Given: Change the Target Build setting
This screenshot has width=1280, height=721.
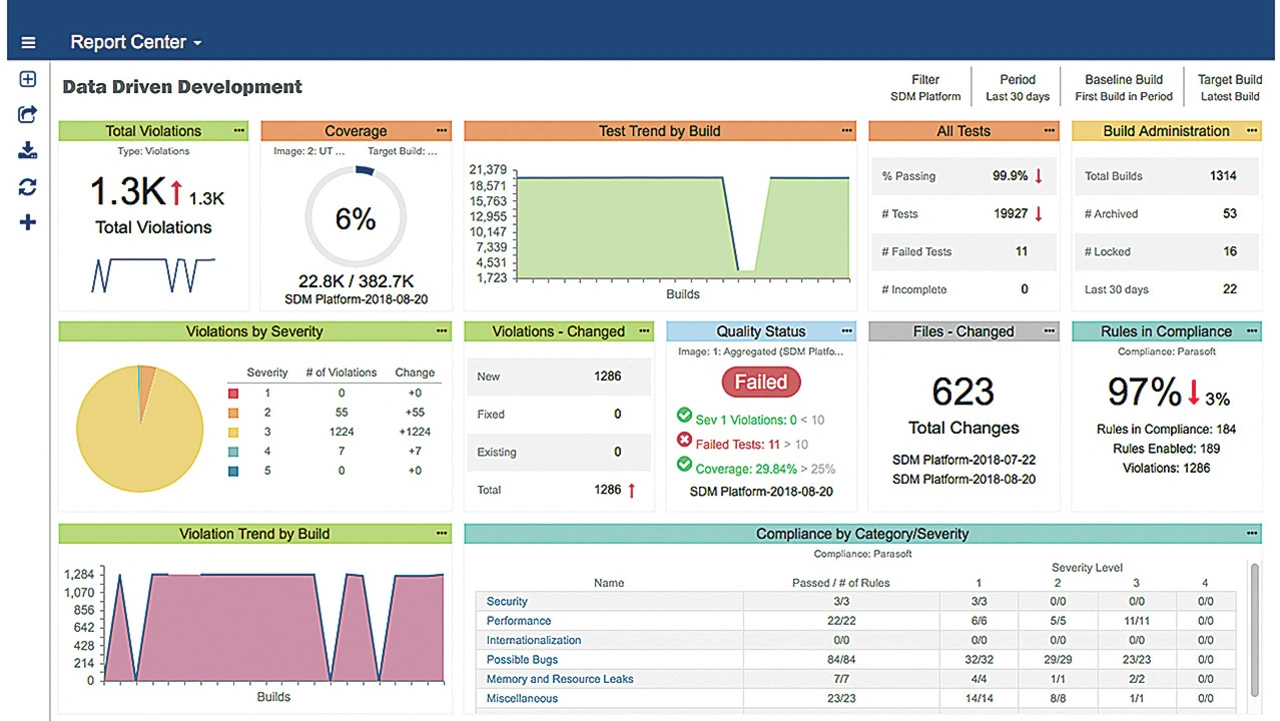Looking at the screenshot, I should (1229, 88).
